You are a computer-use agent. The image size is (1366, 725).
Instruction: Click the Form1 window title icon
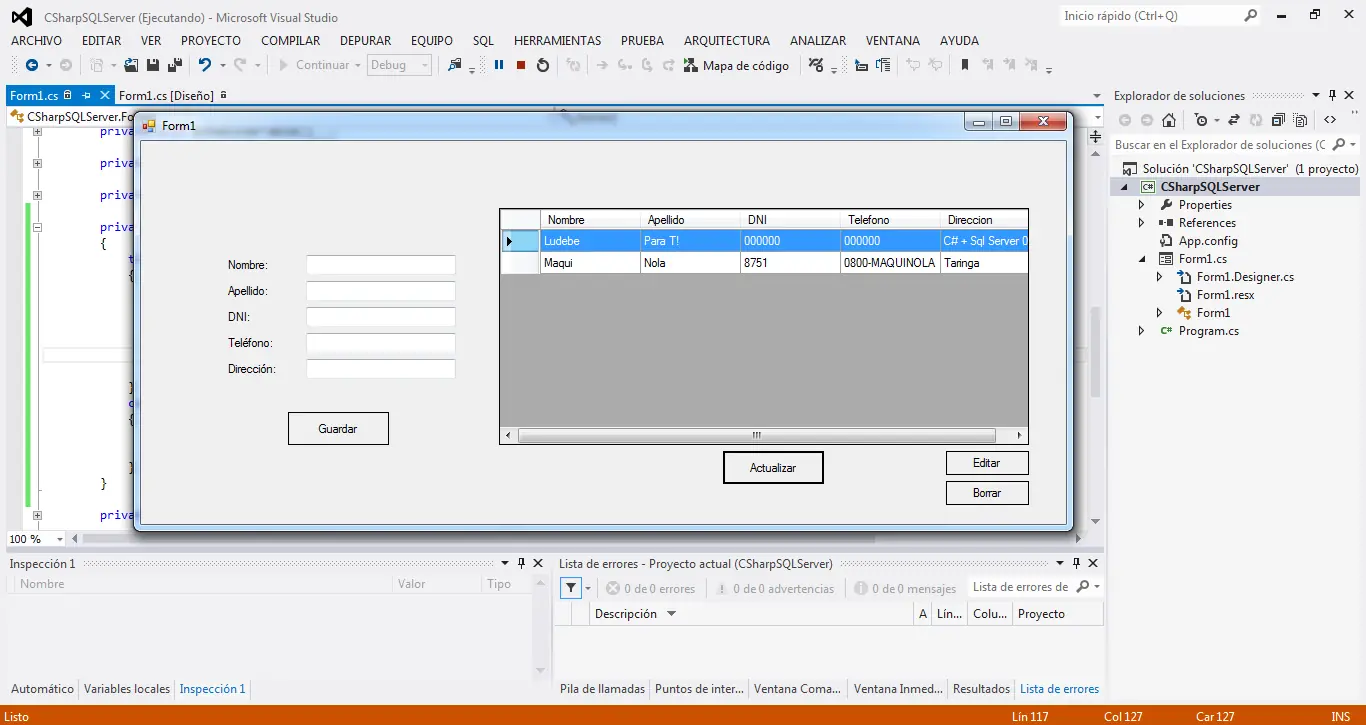coord(150,125)
